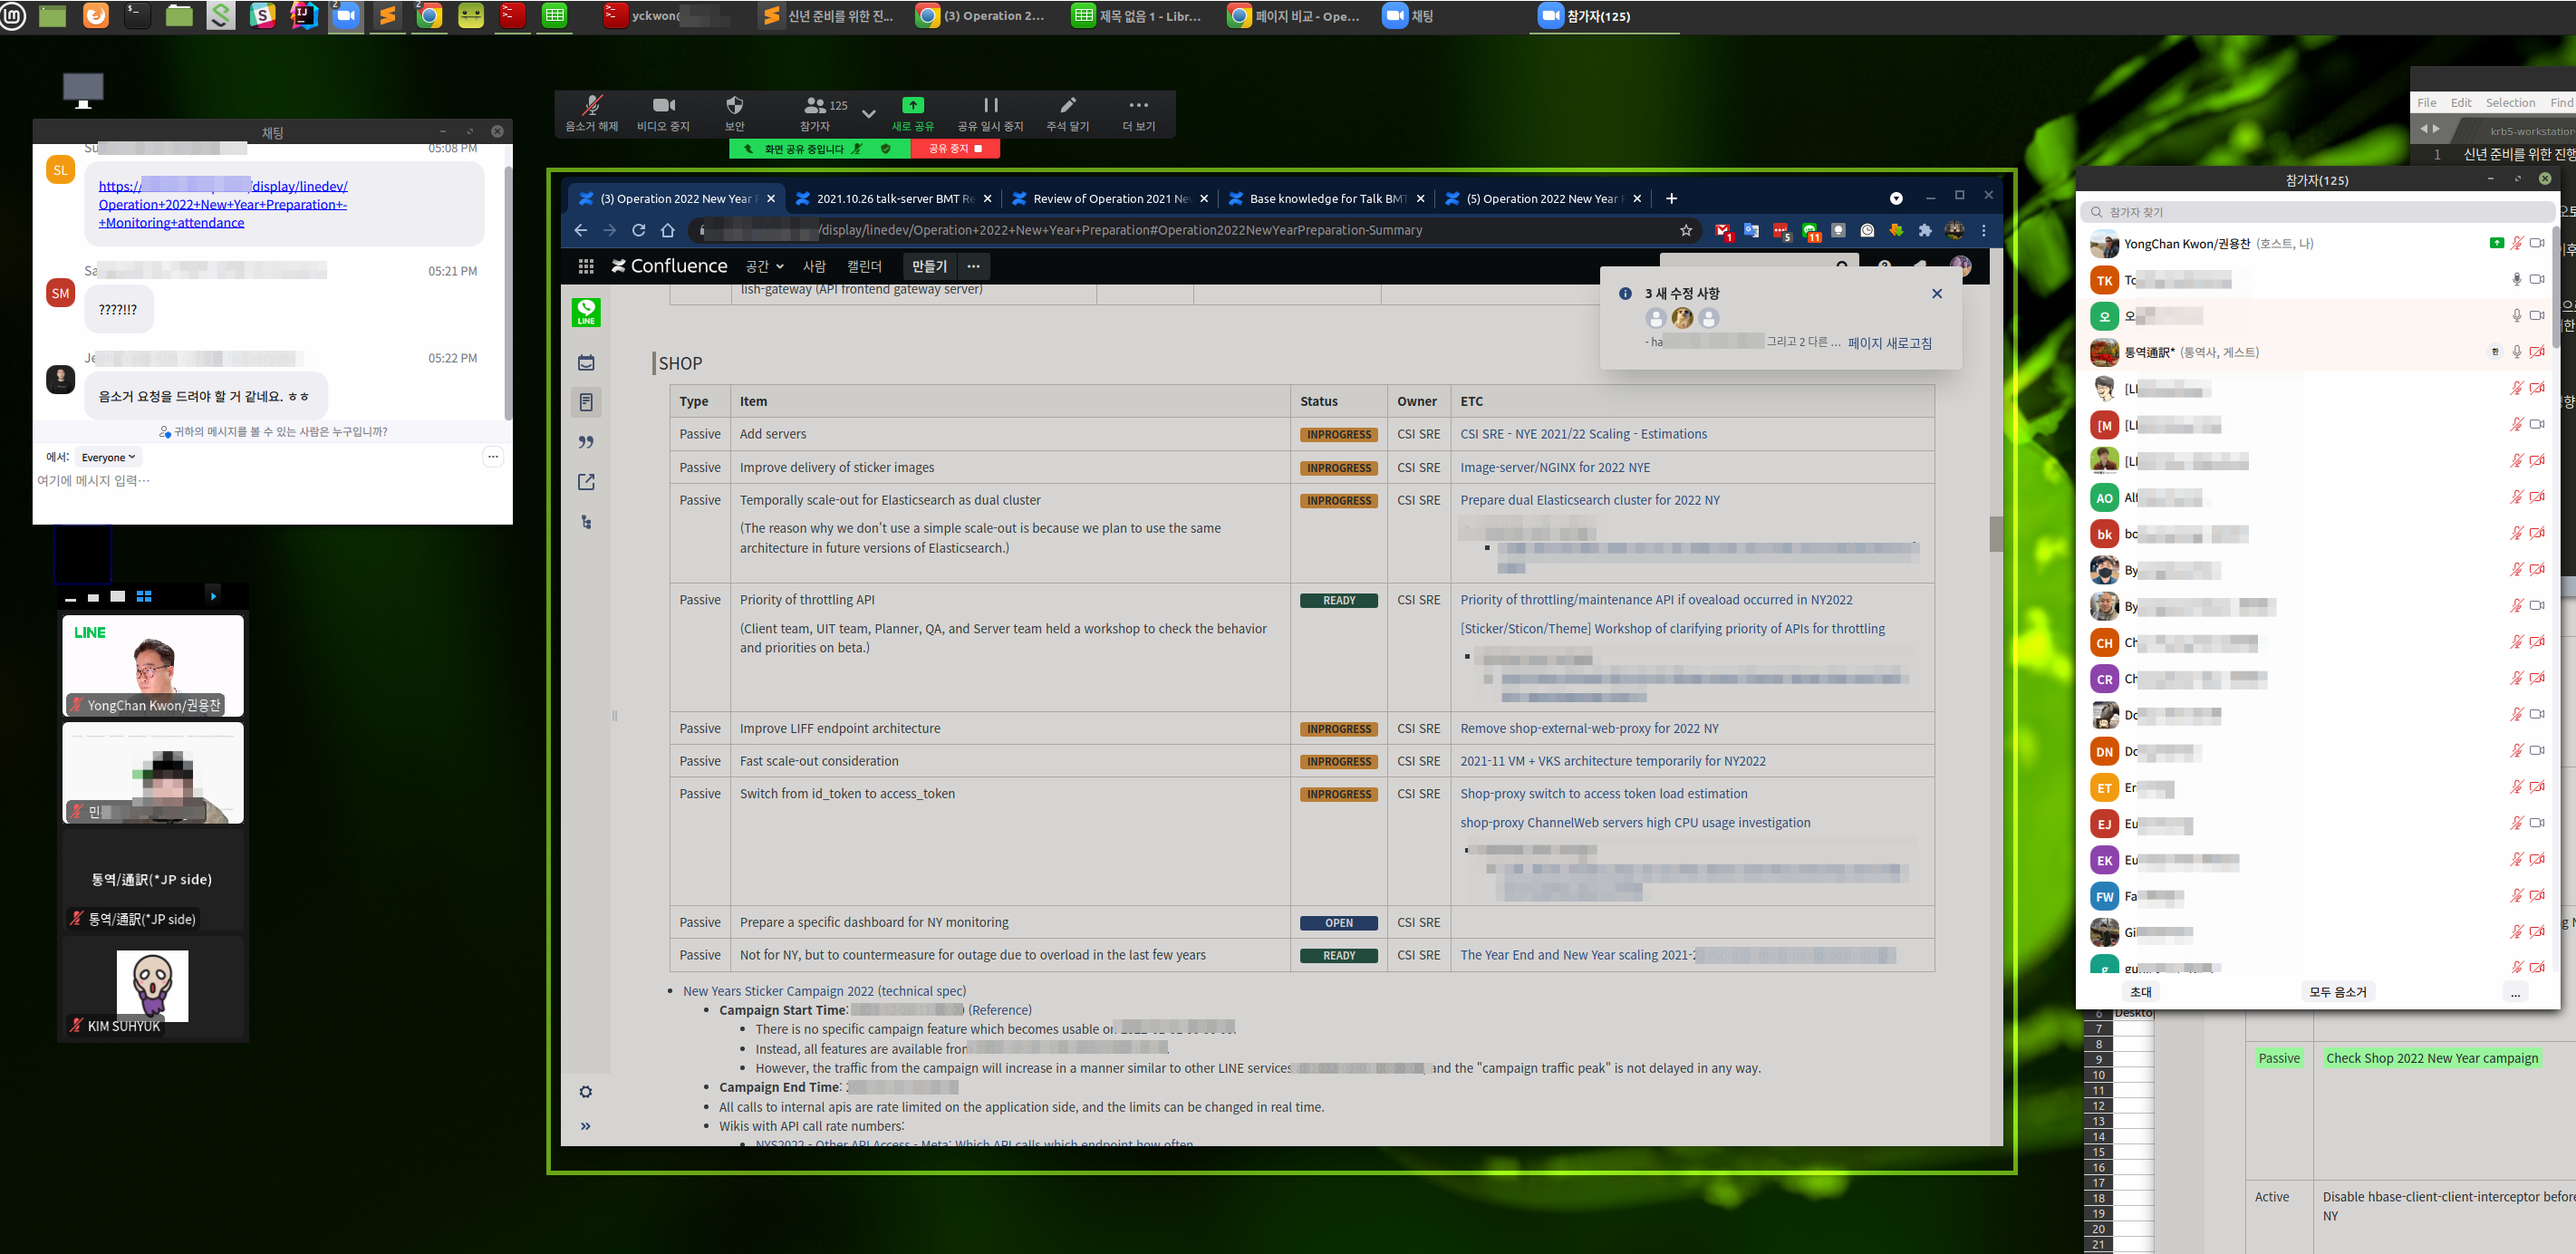Open the calendar icon in Confluence sidebar
Viewport: 2576px width, 1254px height.
pyautogui.click(x=586, y=362)
